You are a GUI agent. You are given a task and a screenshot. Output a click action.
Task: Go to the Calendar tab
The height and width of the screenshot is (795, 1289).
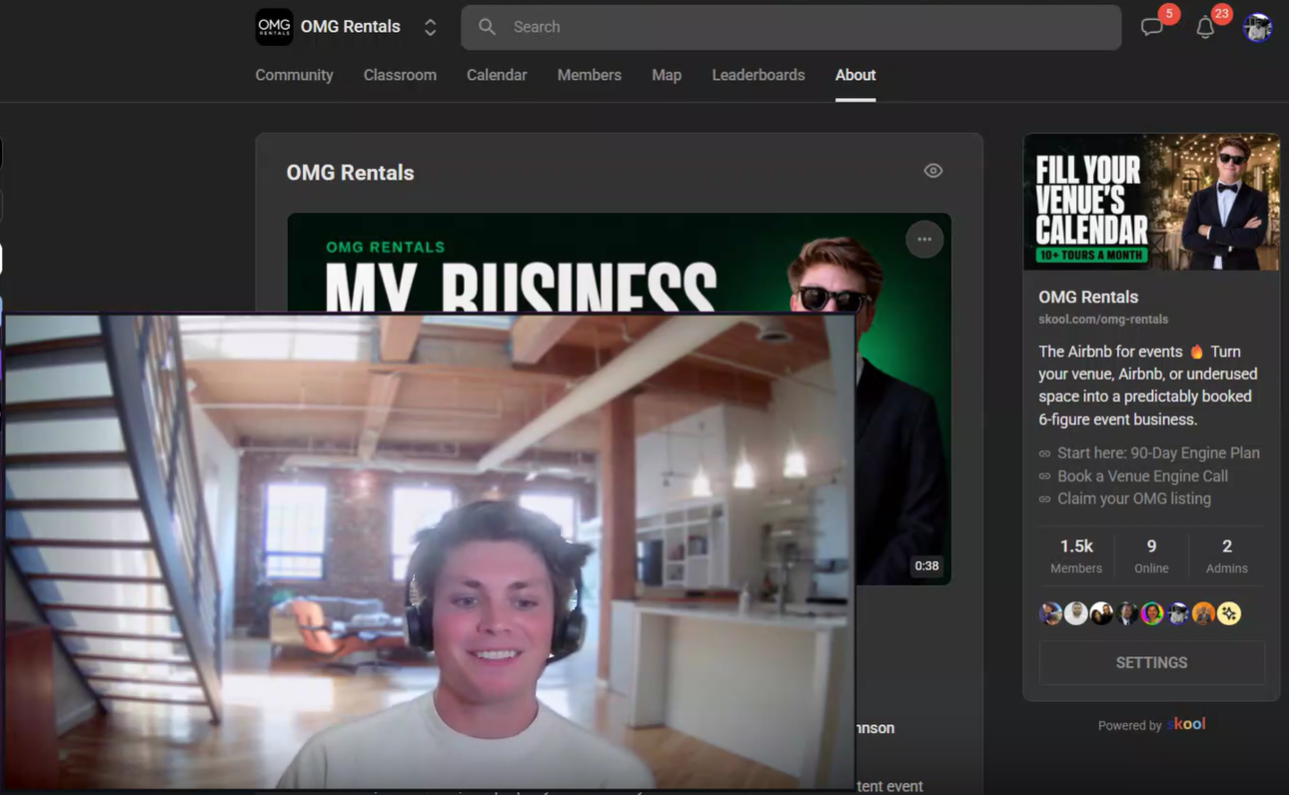(497, 75)
